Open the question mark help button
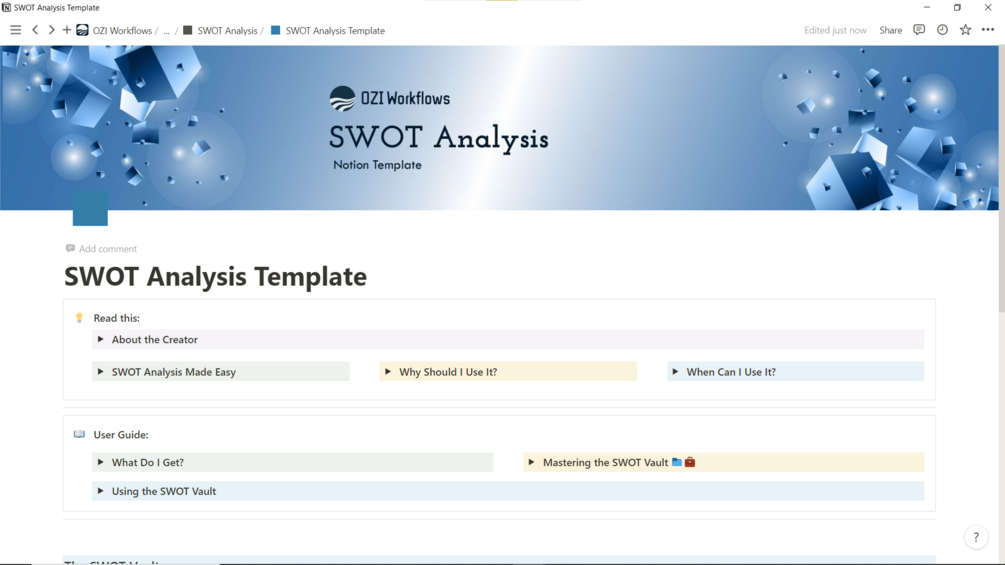The height and width of the screenshot is (565, 1005). coord(976,537)
